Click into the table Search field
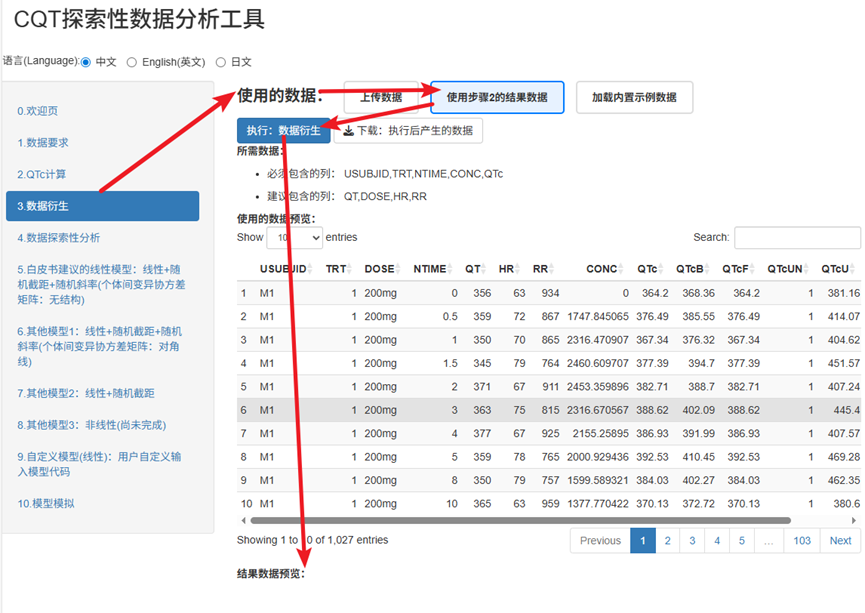 click(x=796, y=238)
